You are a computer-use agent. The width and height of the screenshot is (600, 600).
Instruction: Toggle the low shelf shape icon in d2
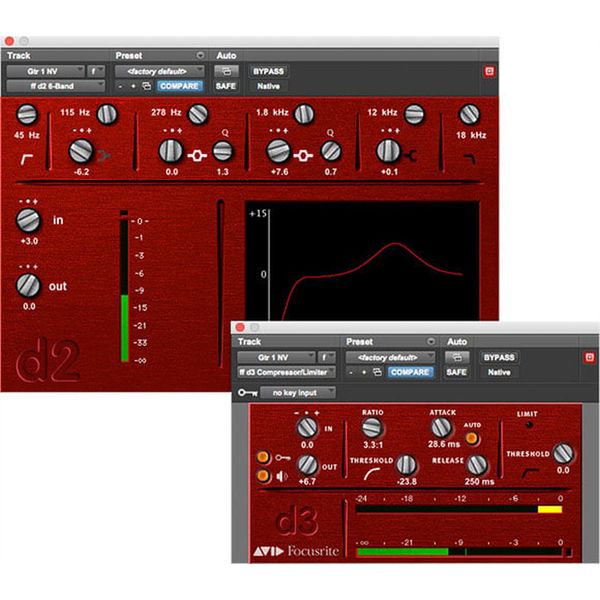[x=104, y=156]
